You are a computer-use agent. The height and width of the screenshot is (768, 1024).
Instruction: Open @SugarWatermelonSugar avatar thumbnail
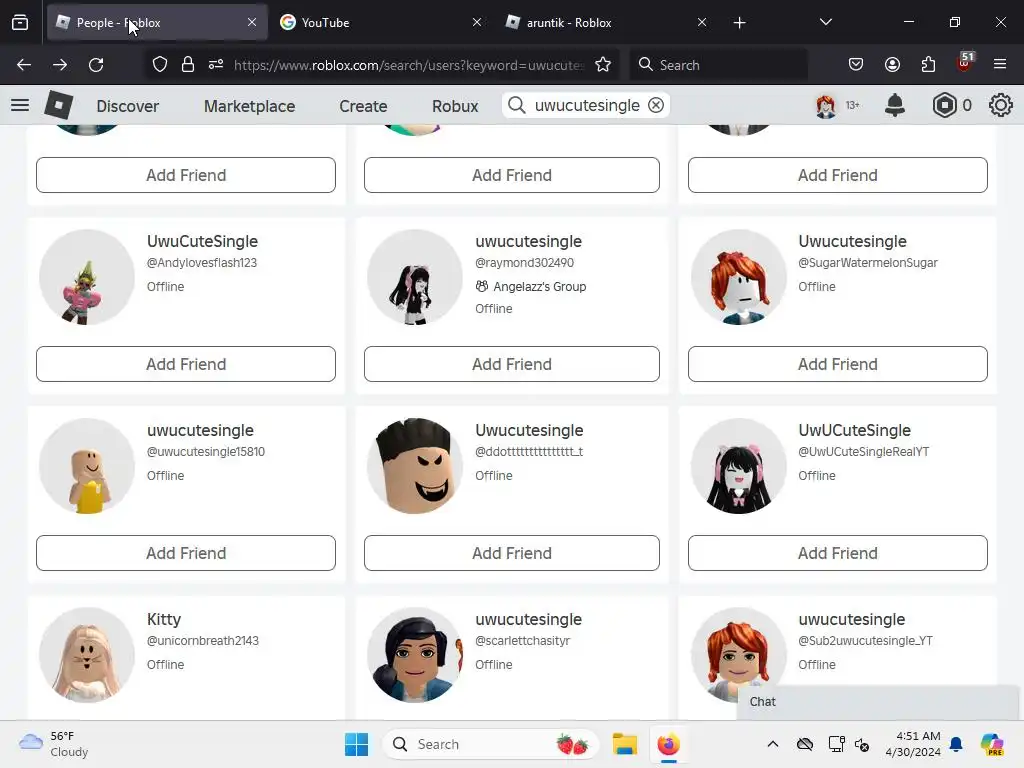tap(739, 277)
